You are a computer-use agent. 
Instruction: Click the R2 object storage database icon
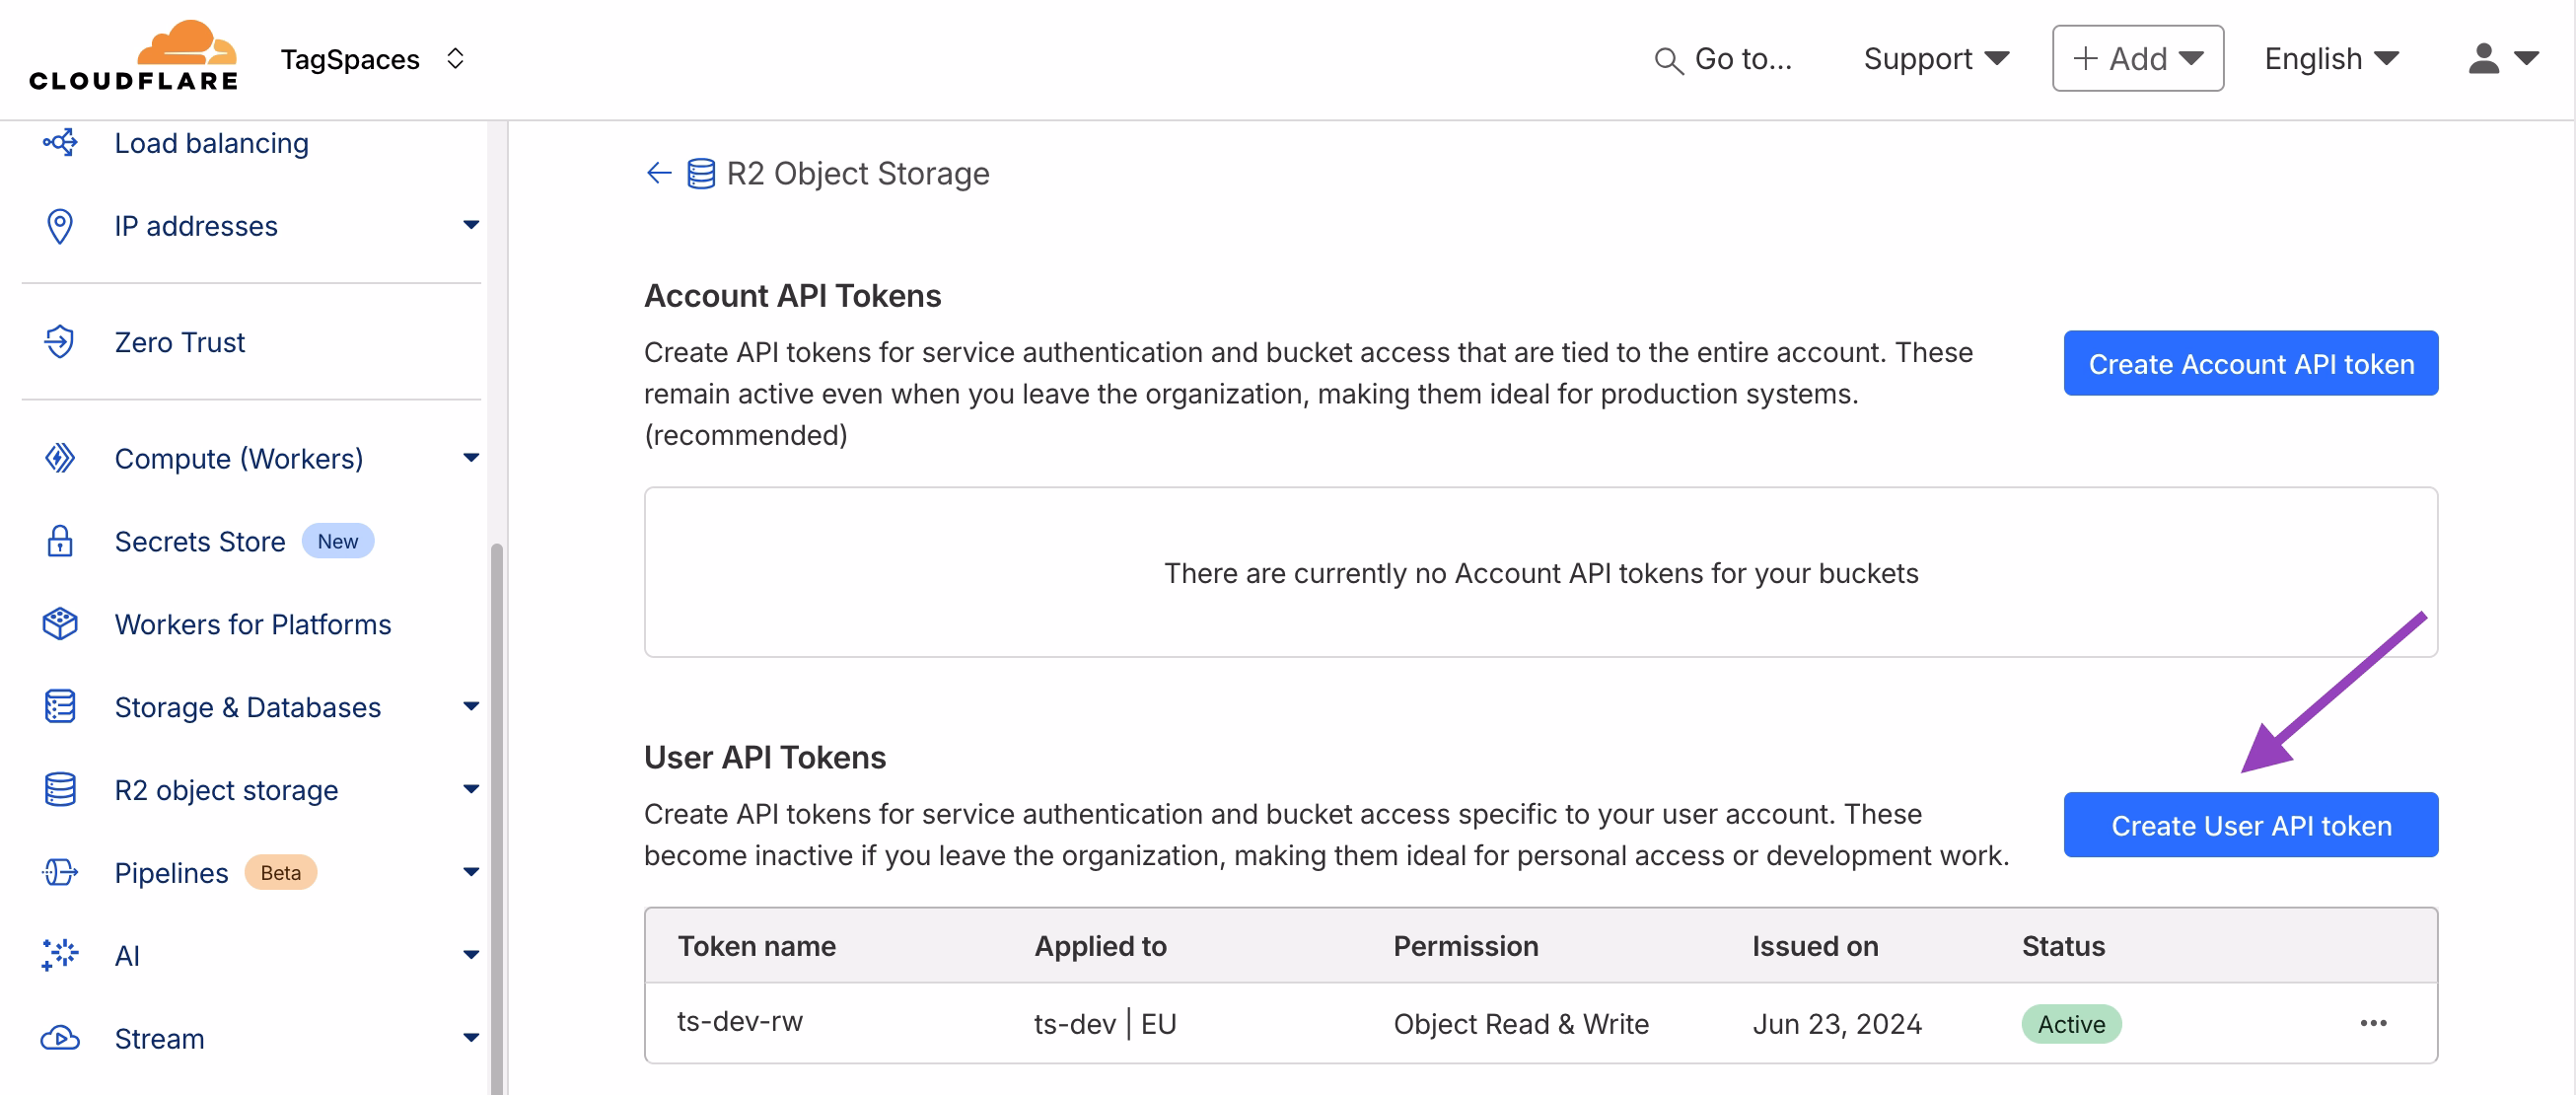coord(60,789)
